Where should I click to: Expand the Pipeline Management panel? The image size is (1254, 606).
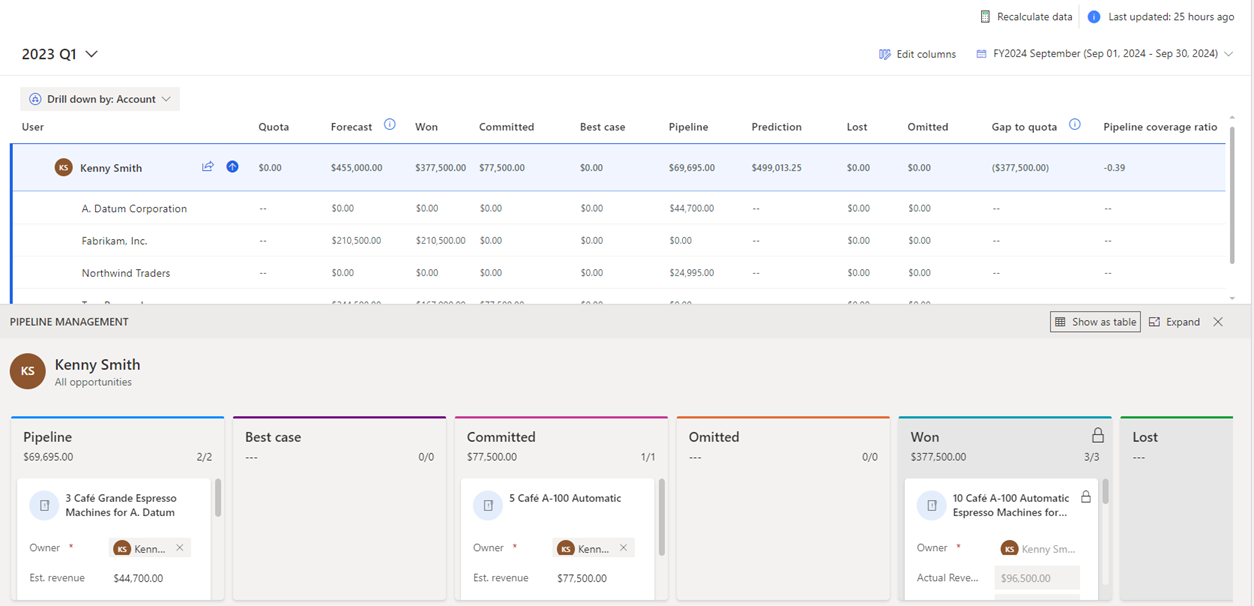tap(1175, 322)
